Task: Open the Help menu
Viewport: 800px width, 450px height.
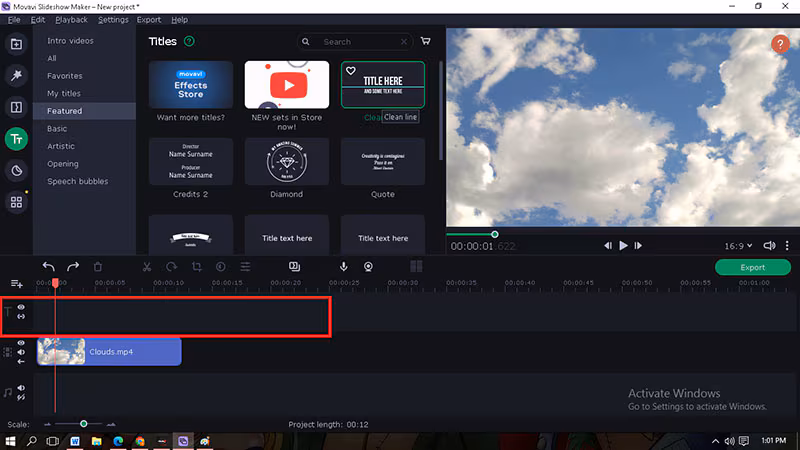Action: point(180,20)
